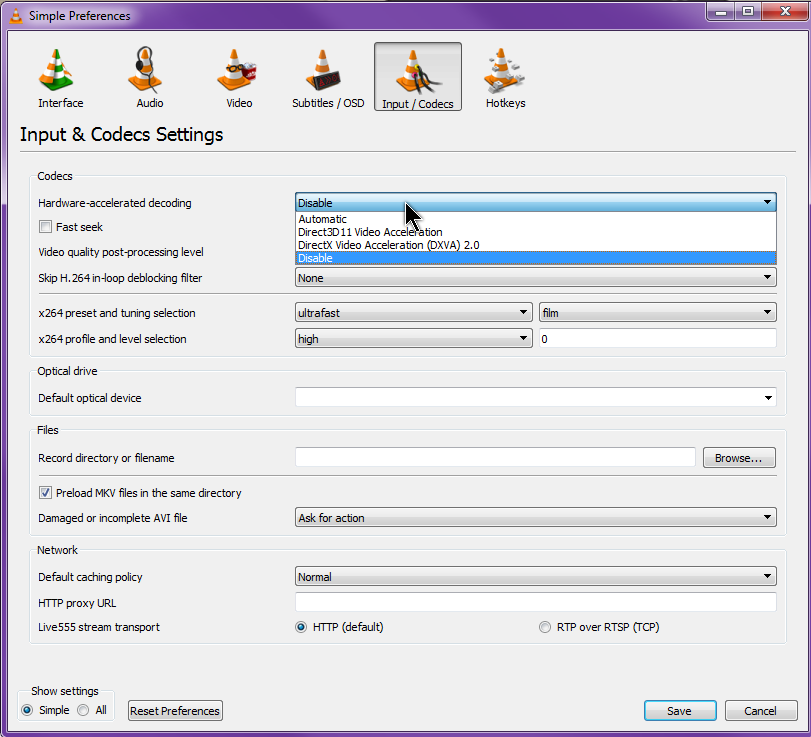Open the Interface preferences category
The height and width of the screenshot is (737, 811).
[60, 78]
